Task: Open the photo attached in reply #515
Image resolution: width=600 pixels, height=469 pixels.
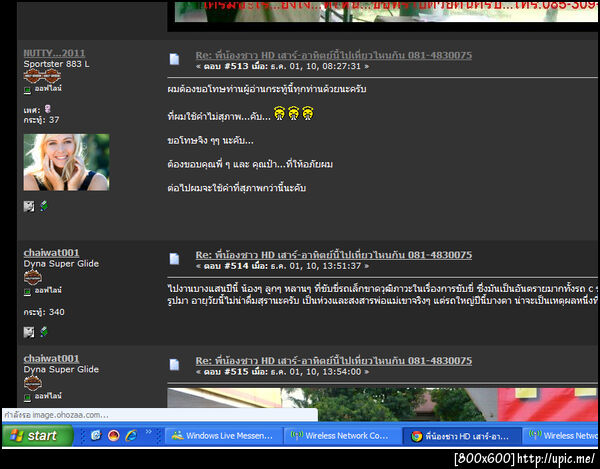Action: click(382, 404)
